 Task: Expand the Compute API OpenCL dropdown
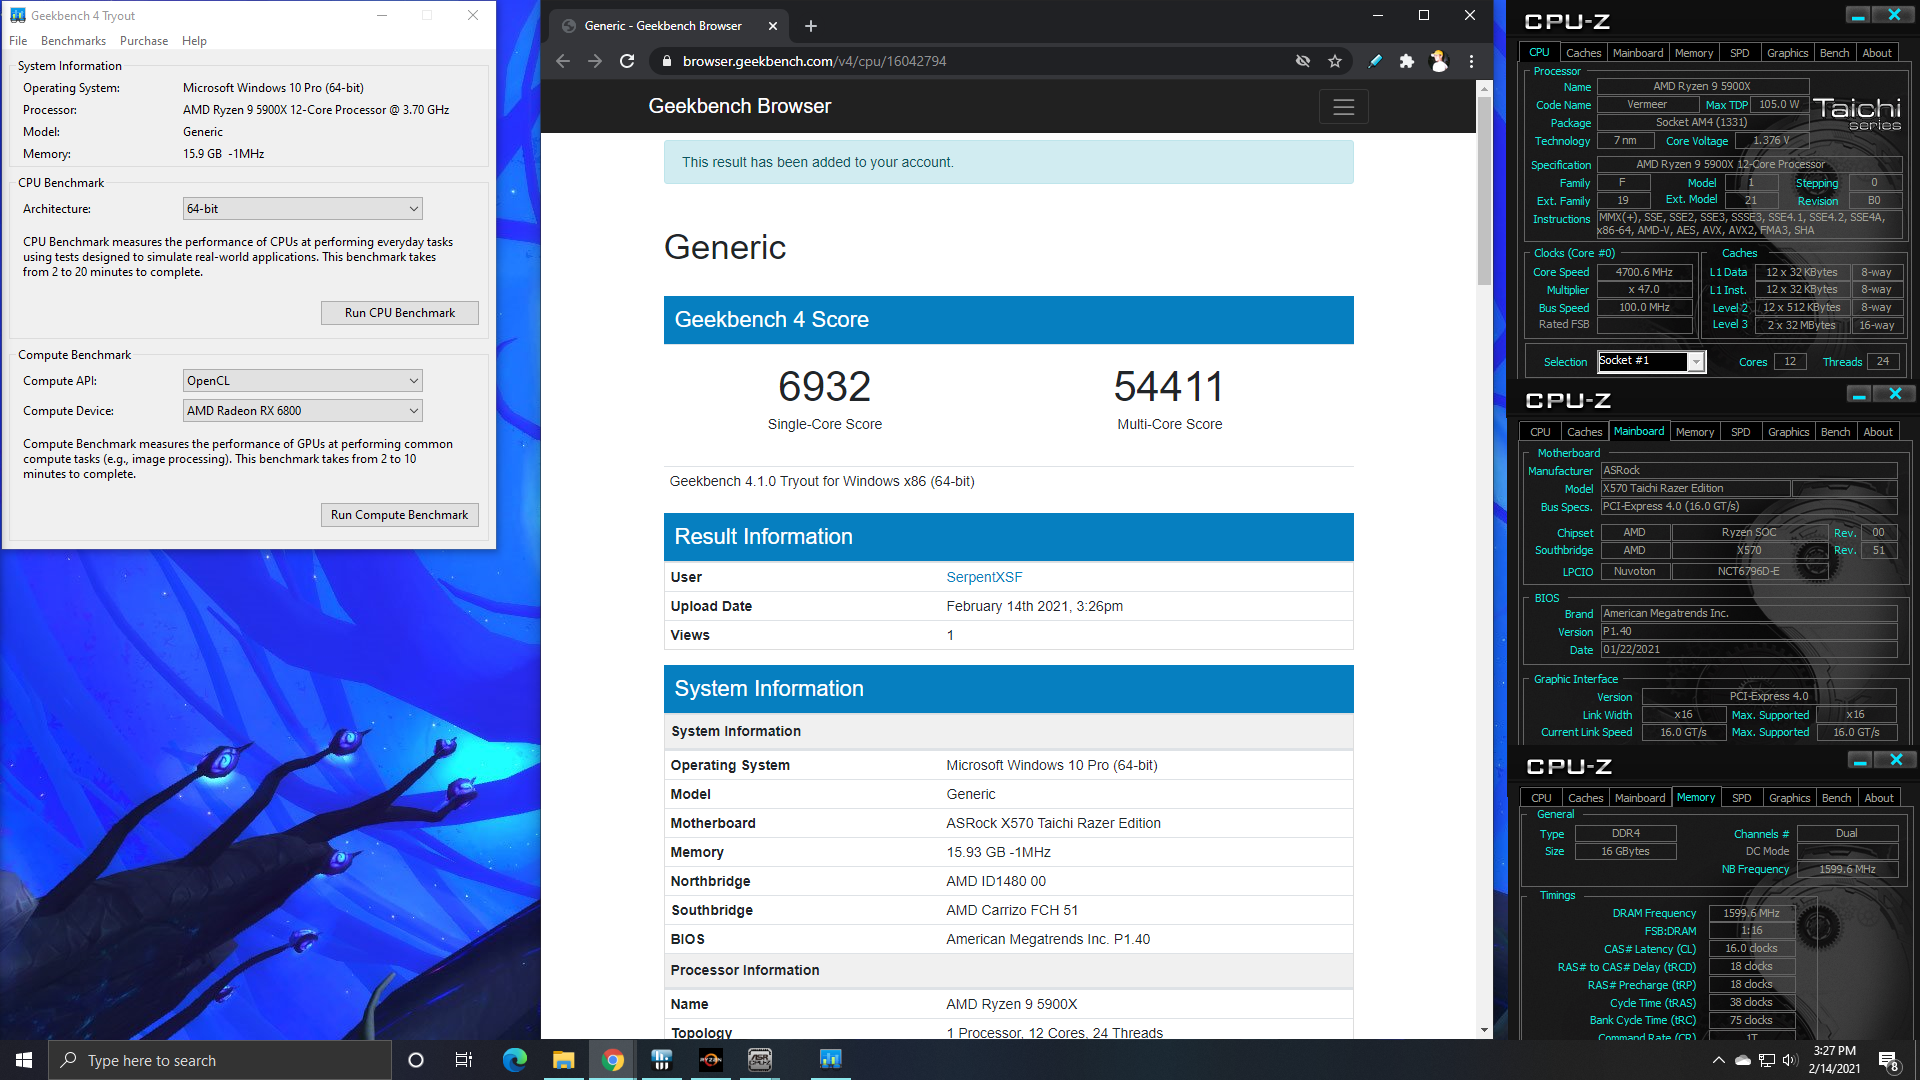point(302,381)
